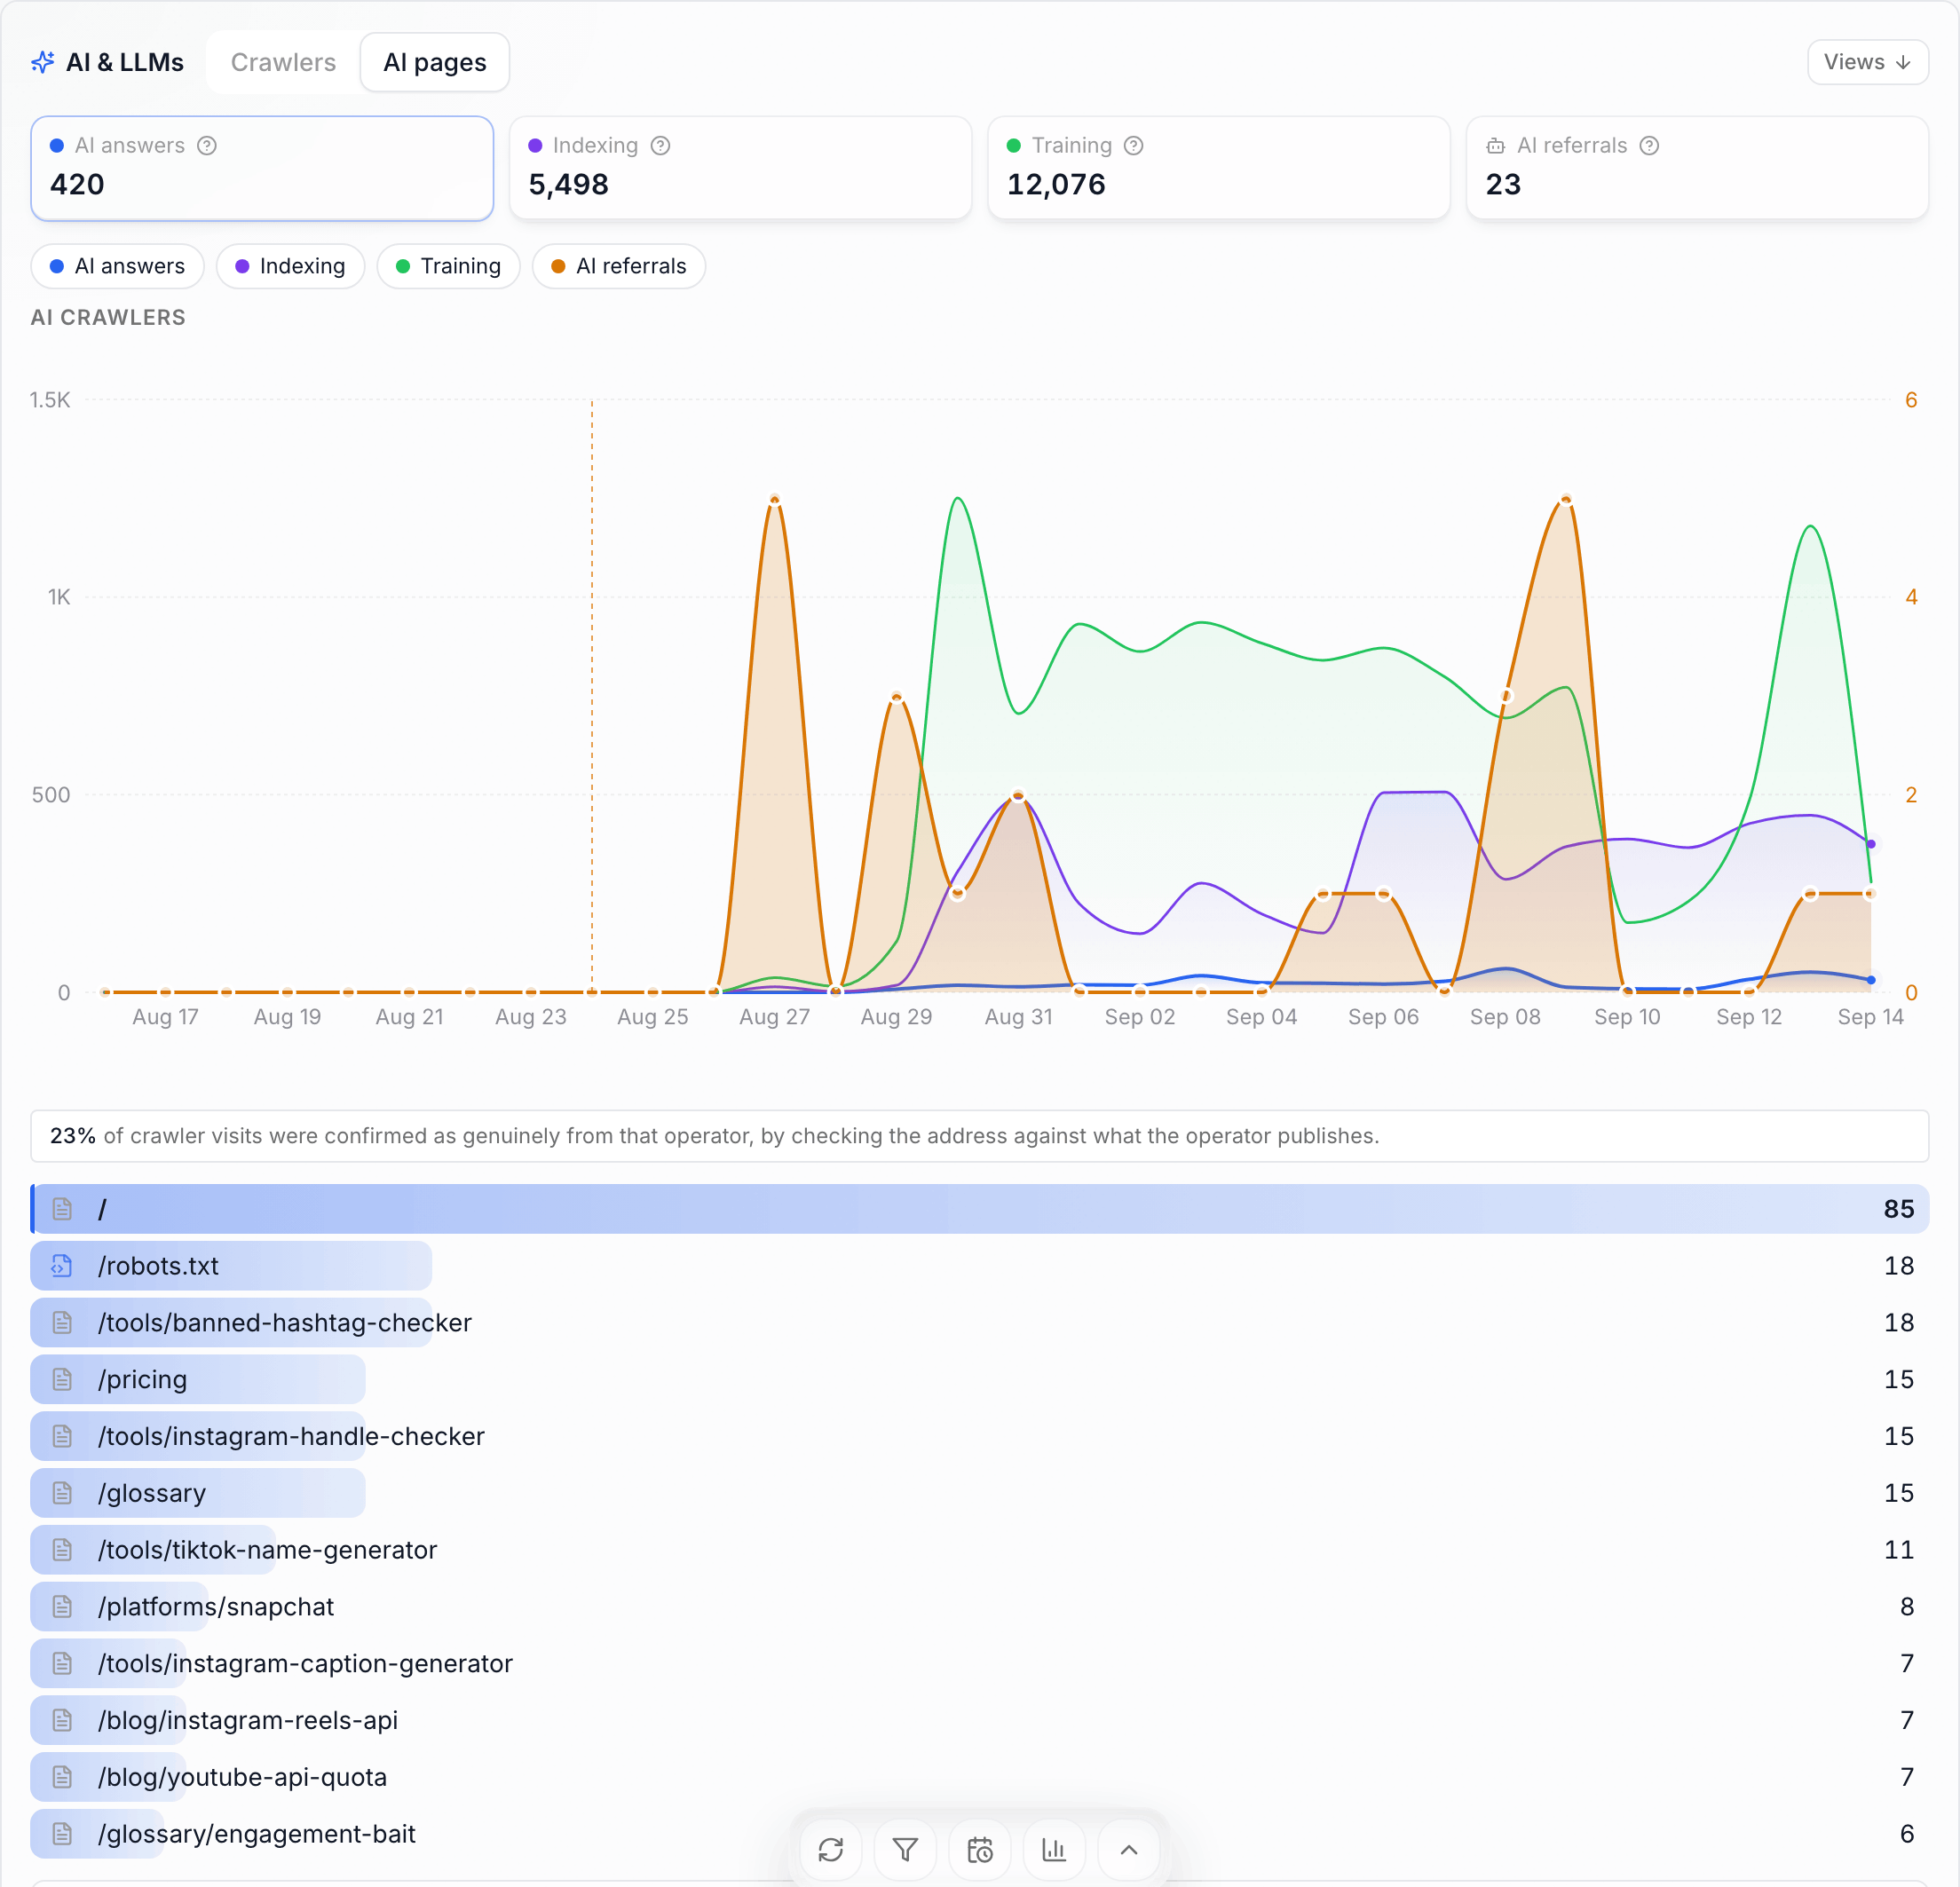This screenshot has height=1887, width=1960.
Task: Click the 85 count on the / row
Action: (1898, 1209)
